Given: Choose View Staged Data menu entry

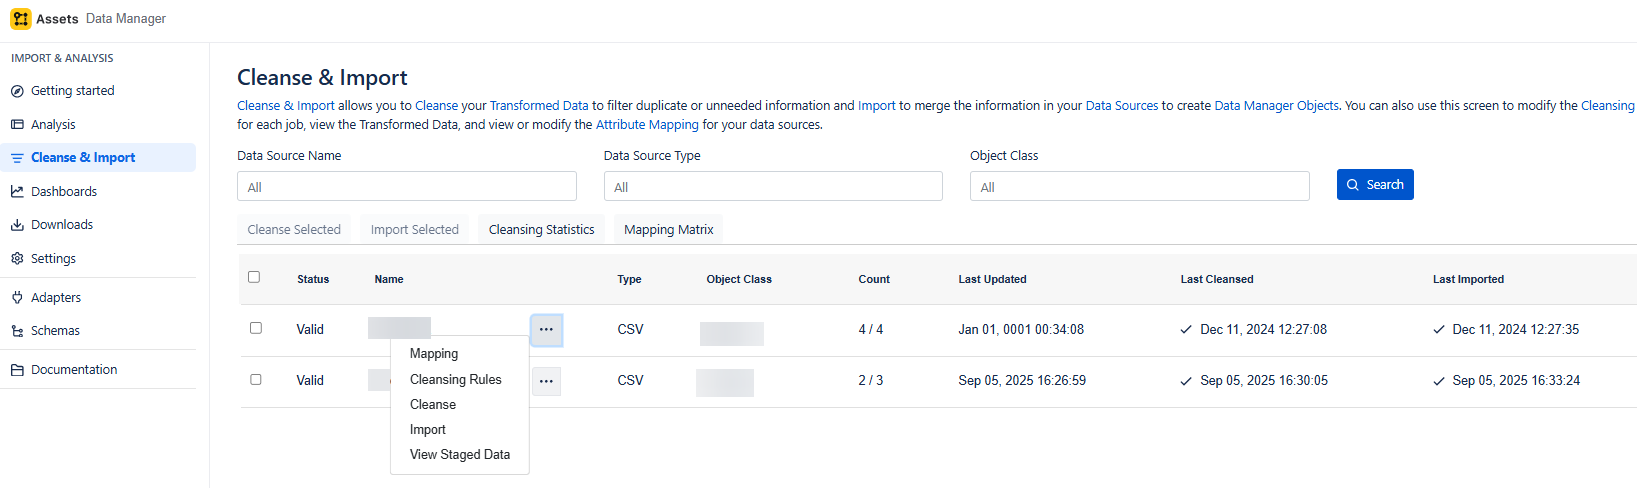Looking at the screenshot, I should pos(459,455).
